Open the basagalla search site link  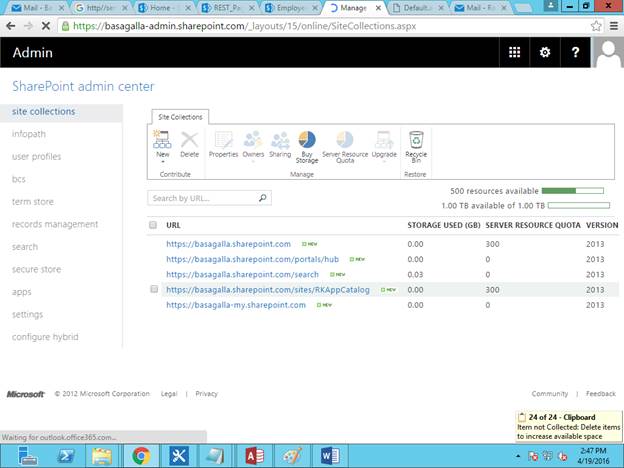point(242,275)
